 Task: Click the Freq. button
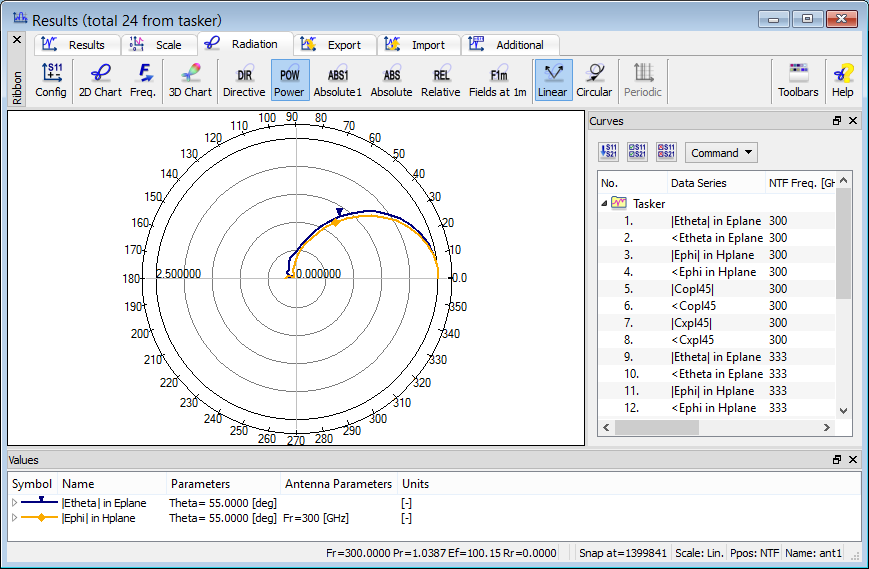[x=143, y=80]
